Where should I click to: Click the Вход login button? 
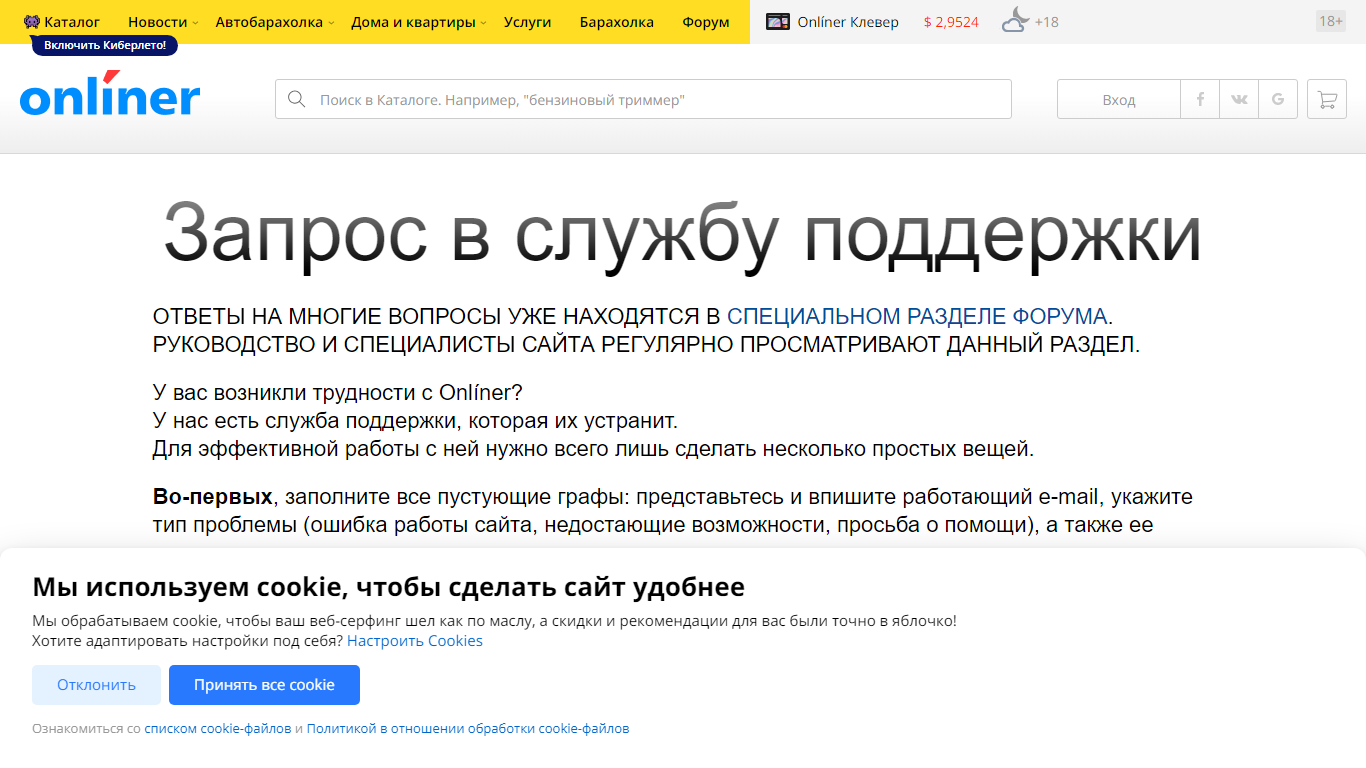[1119, 99]
